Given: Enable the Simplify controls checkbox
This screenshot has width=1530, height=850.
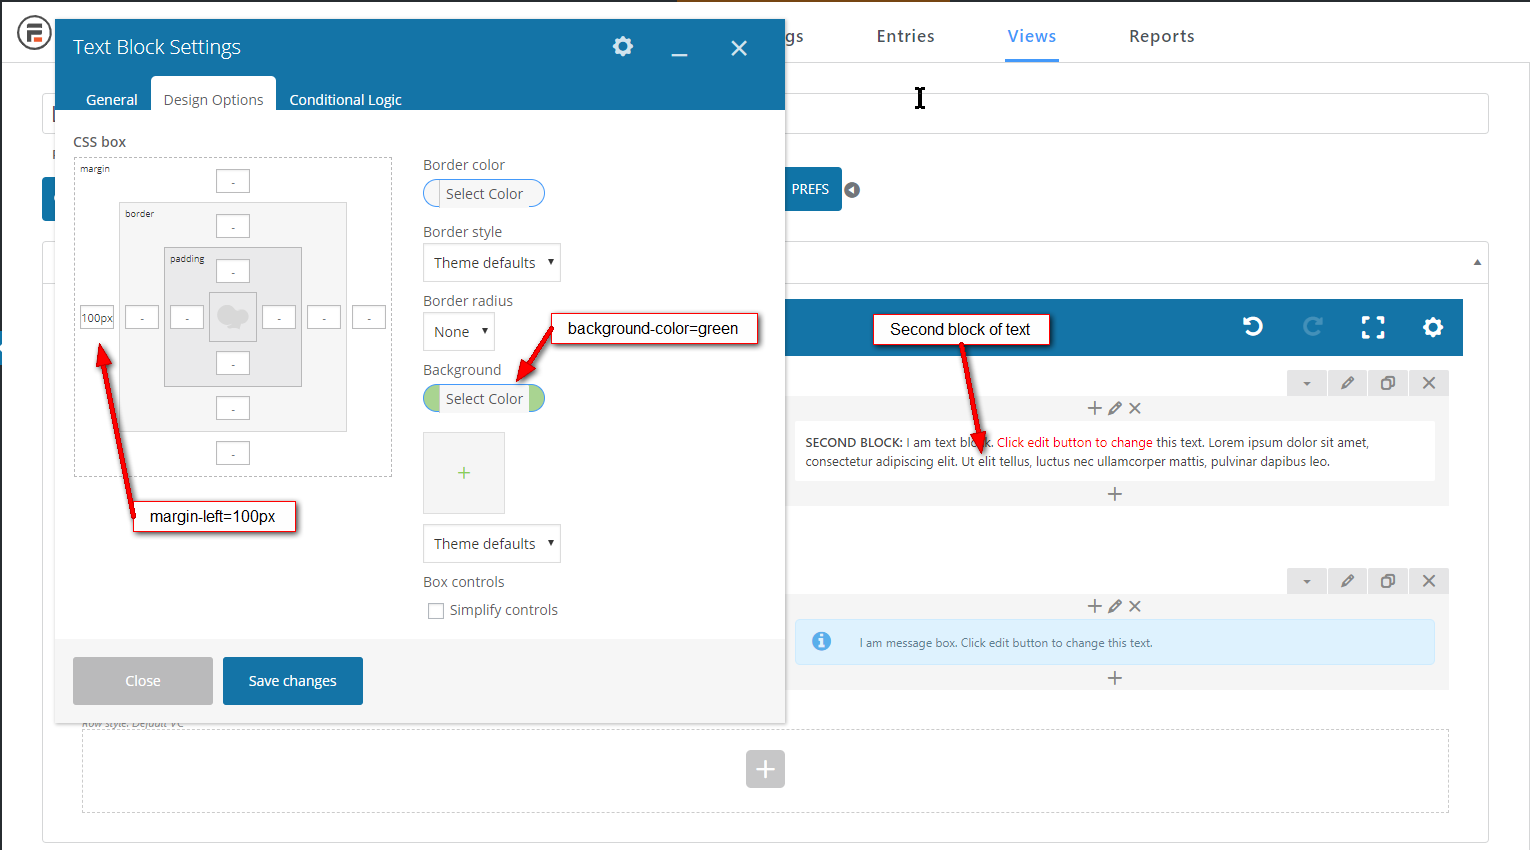Looking at the screenshot, I should coord(436,611).
